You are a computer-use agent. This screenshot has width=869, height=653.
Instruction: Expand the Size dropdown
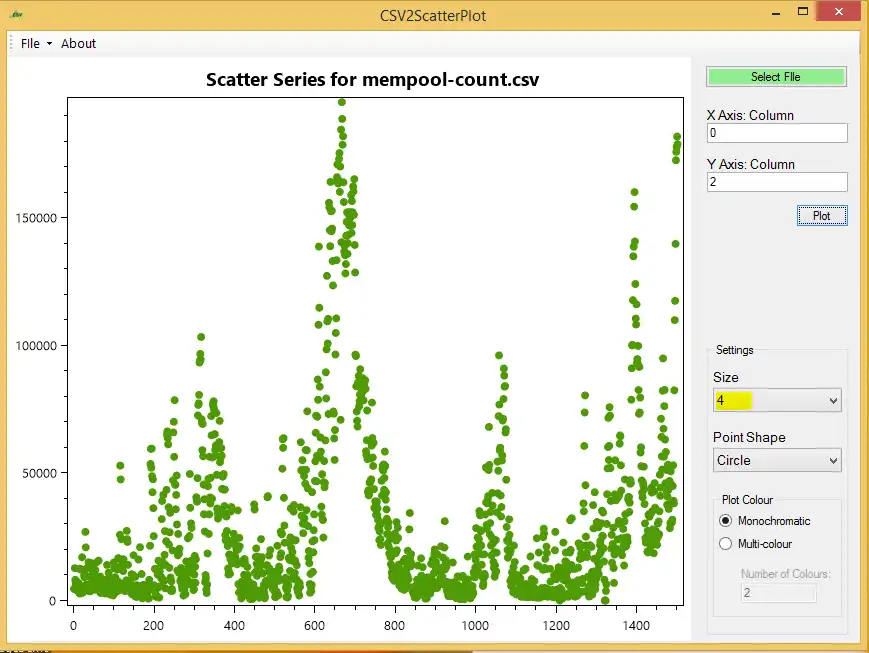point(833,401)
